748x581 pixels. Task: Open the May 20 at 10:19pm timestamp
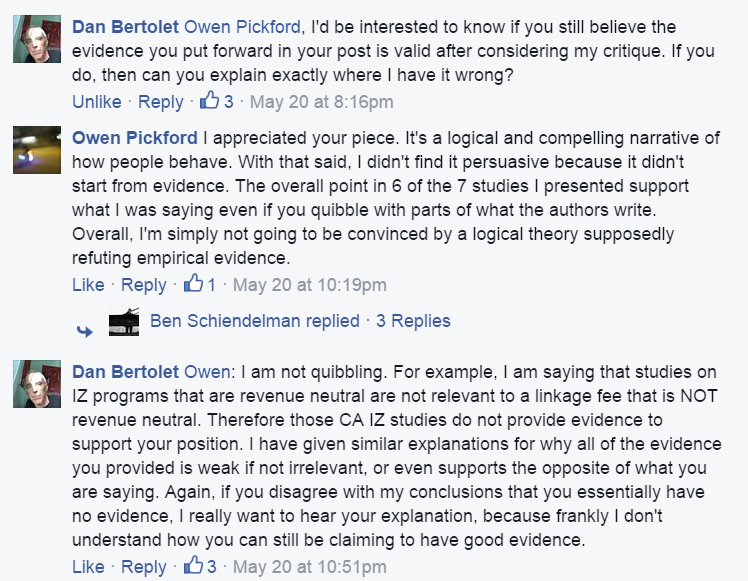309,285
